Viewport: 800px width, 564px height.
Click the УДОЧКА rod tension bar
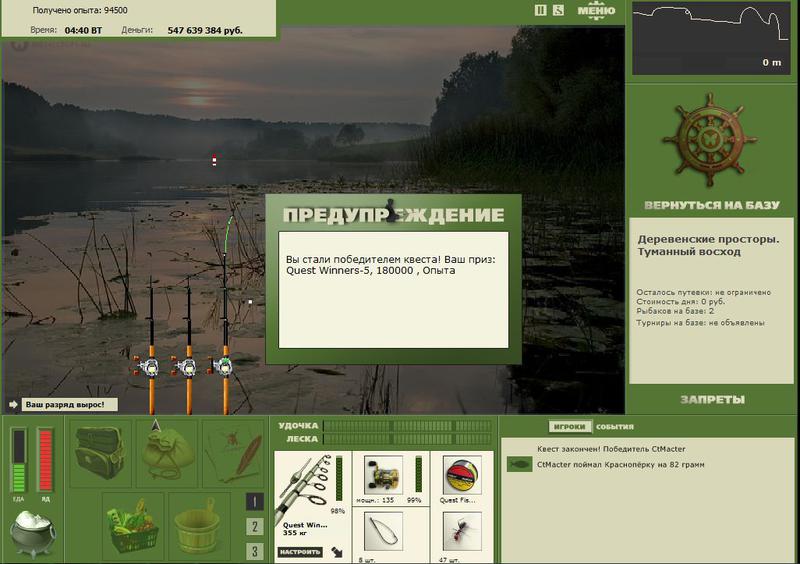tap(407, 426)
